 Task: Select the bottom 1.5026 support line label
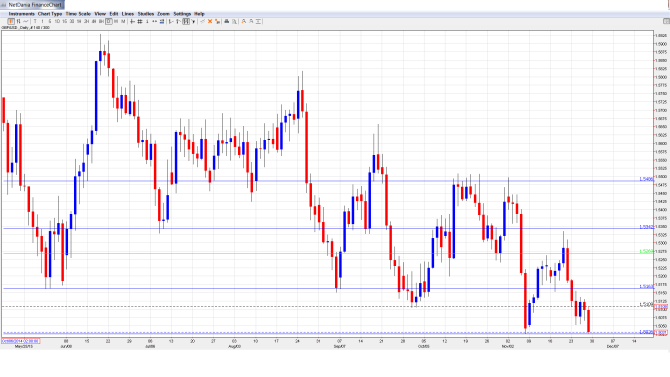click(646, 332)
